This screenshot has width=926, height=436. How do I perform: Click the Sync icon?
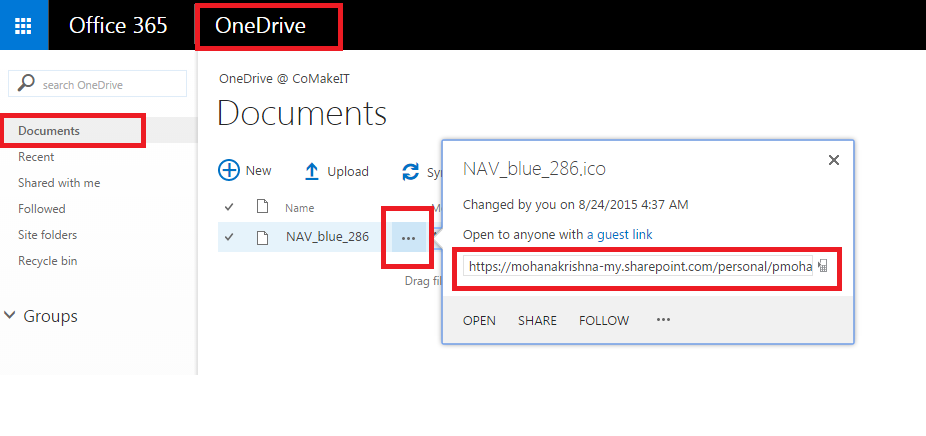click(x=410, y=172)
